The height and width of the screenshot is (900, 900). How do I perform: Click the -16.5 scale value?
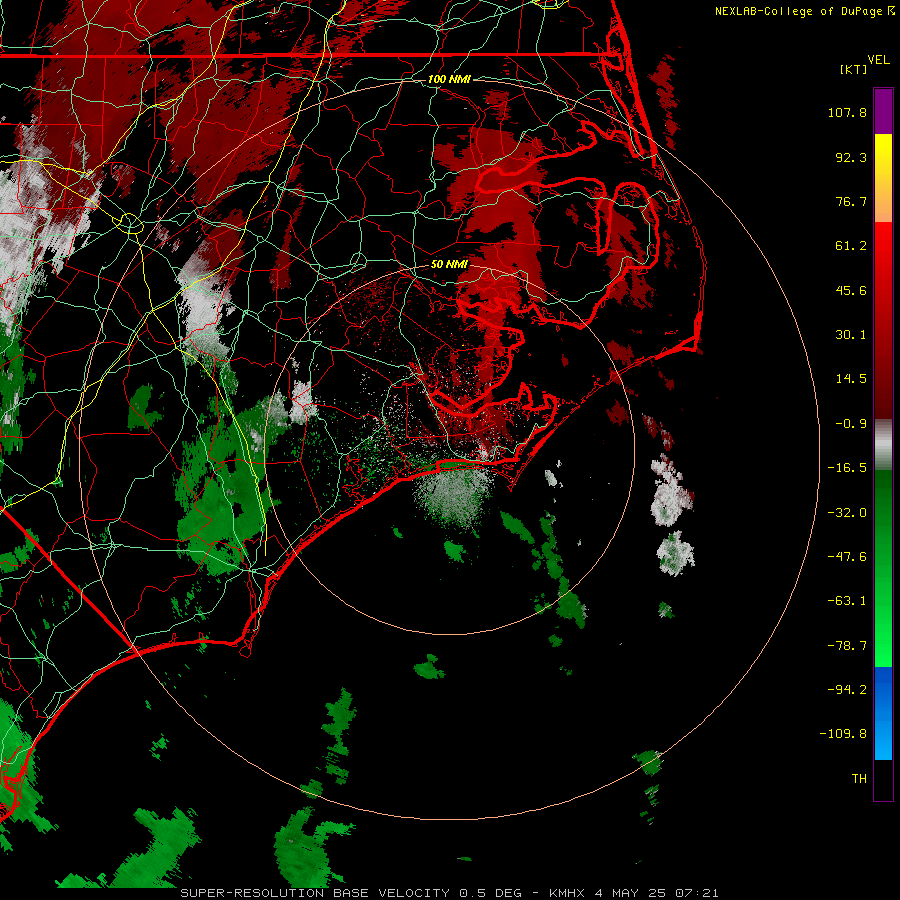tap(847, 468)
